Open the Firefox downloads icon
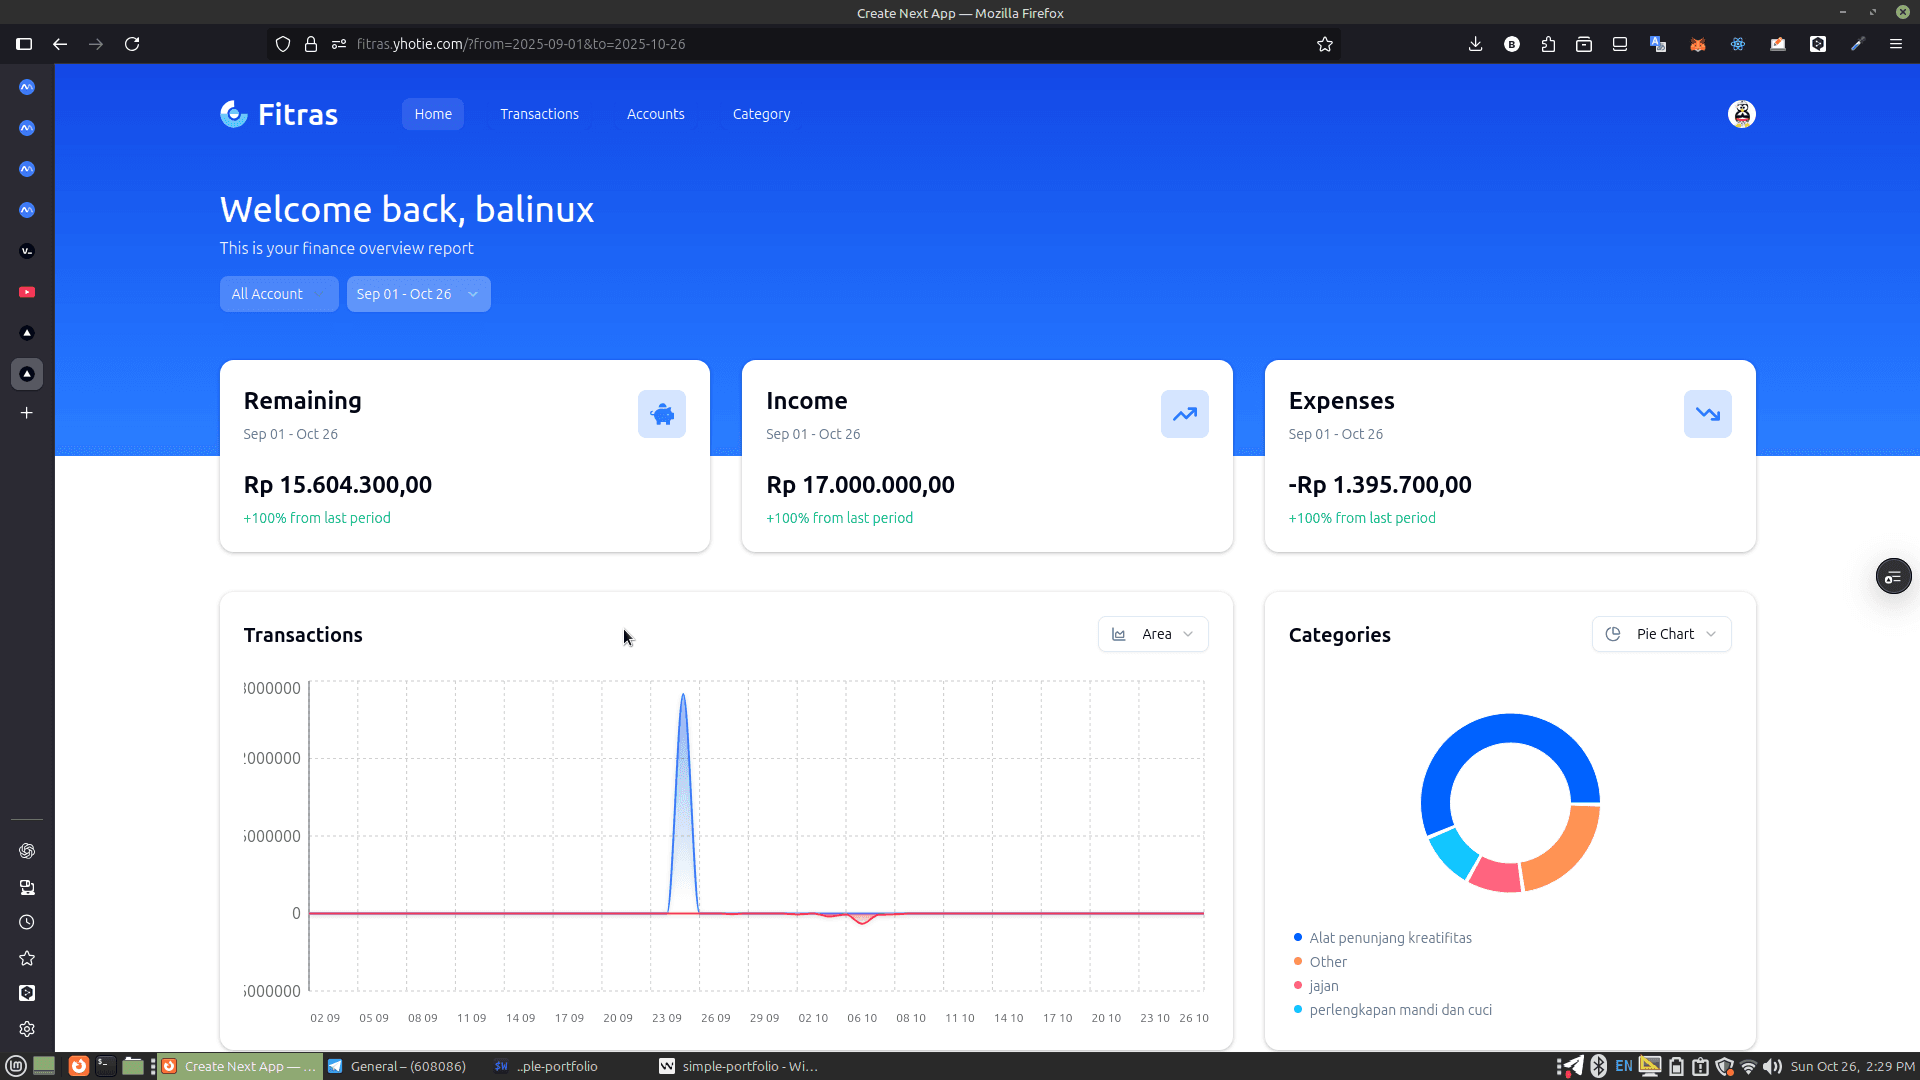1920x1080 pixels. click(x=1475, y=44)
